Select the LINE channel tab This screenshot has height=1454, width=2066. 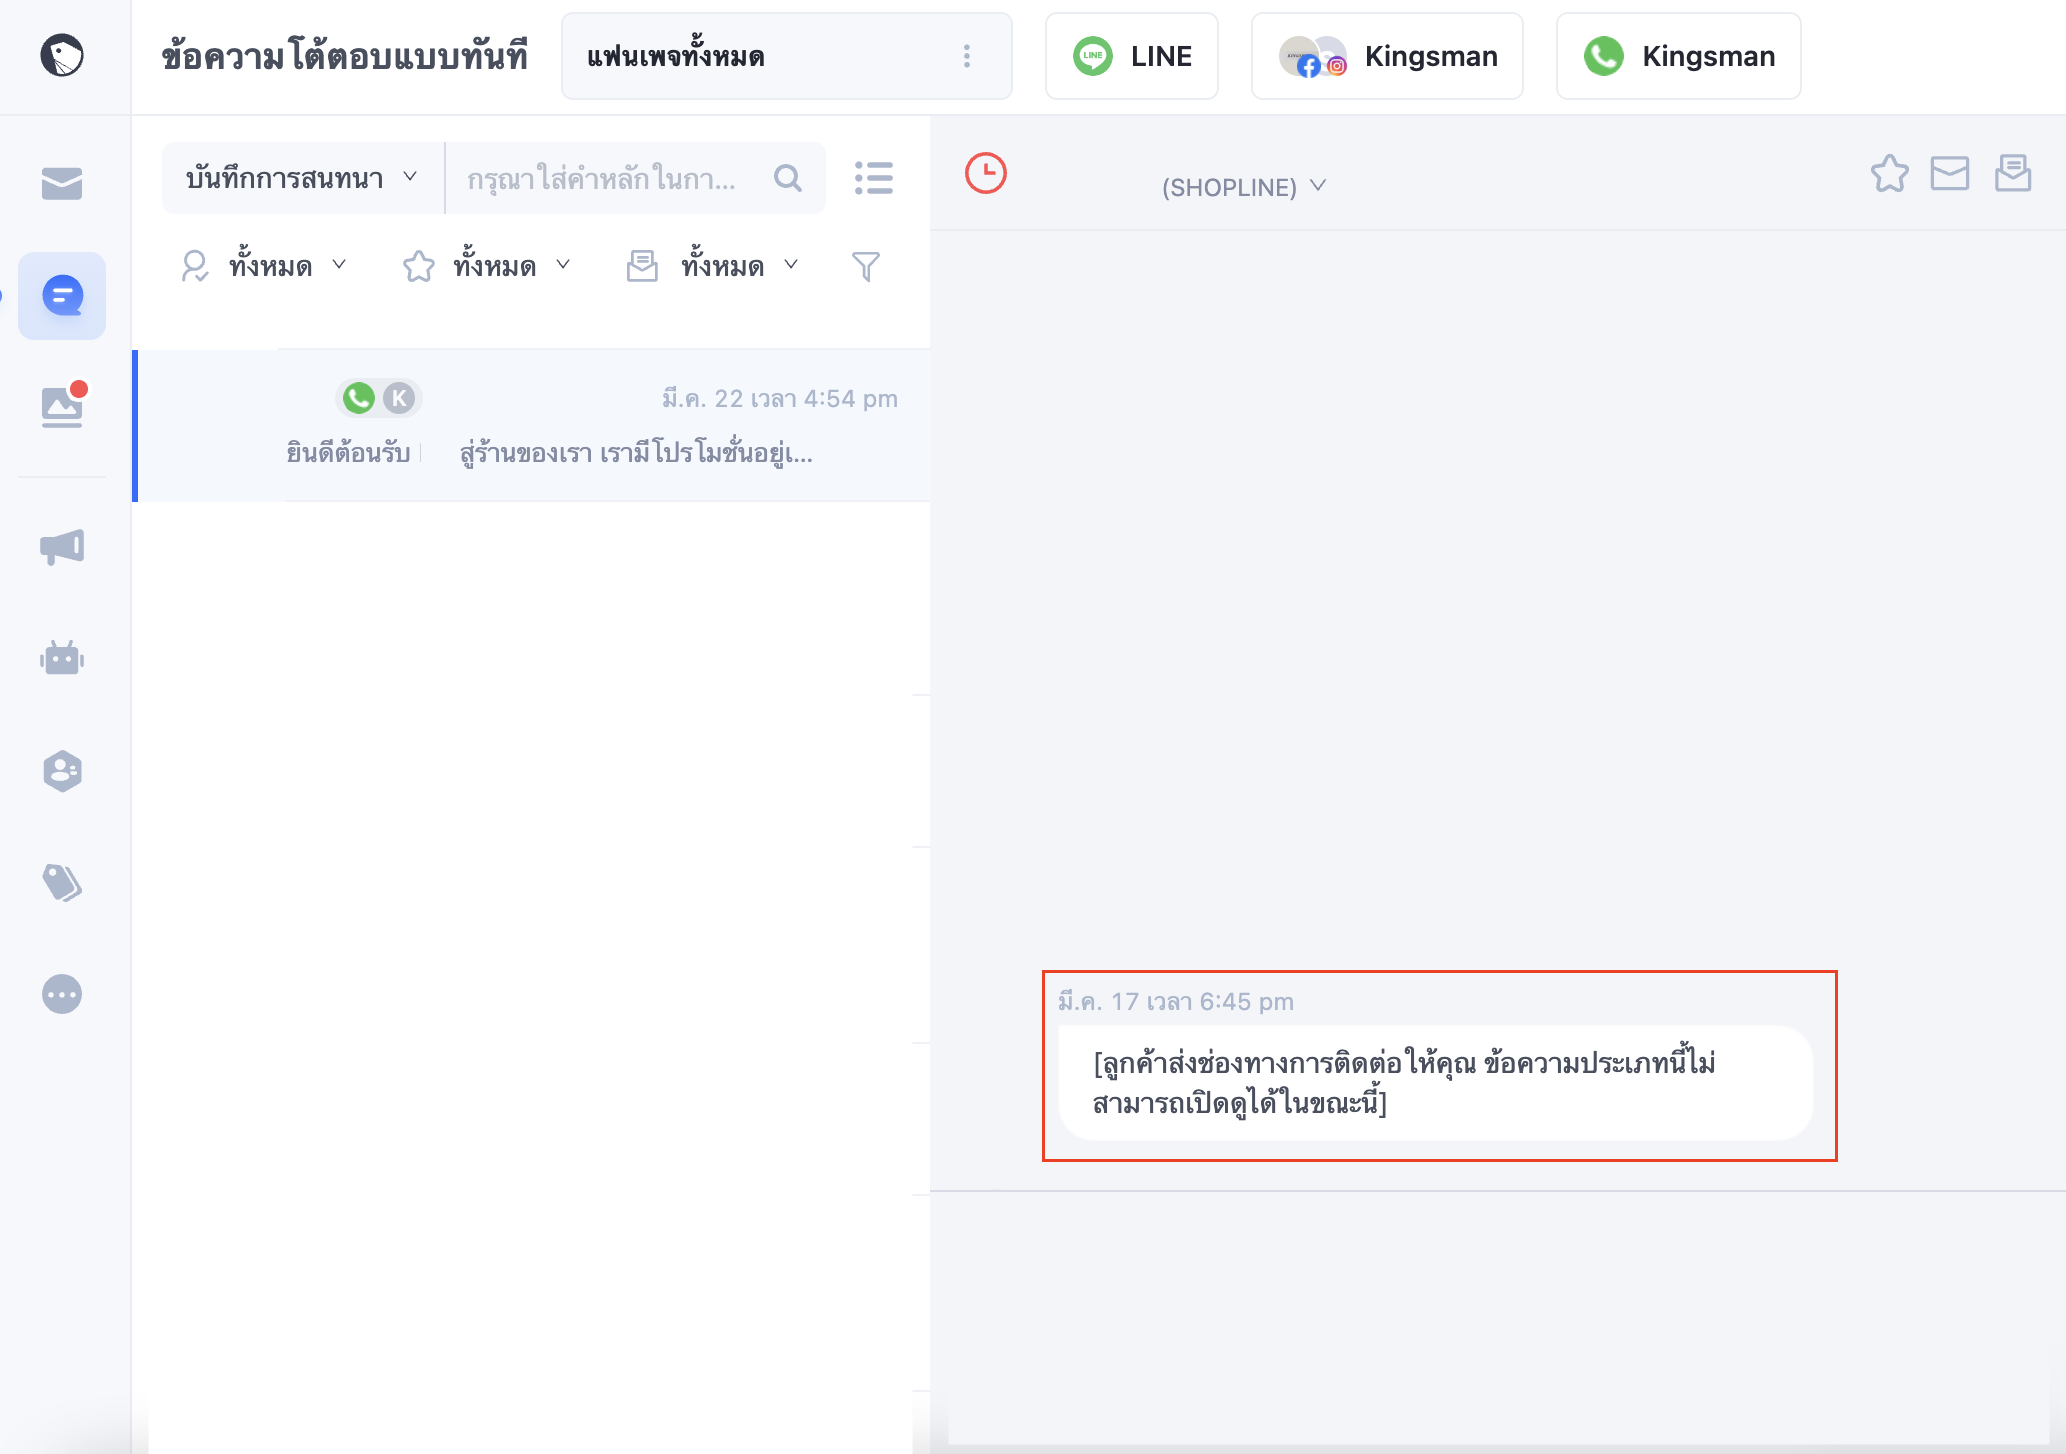tap(1132, 56)
